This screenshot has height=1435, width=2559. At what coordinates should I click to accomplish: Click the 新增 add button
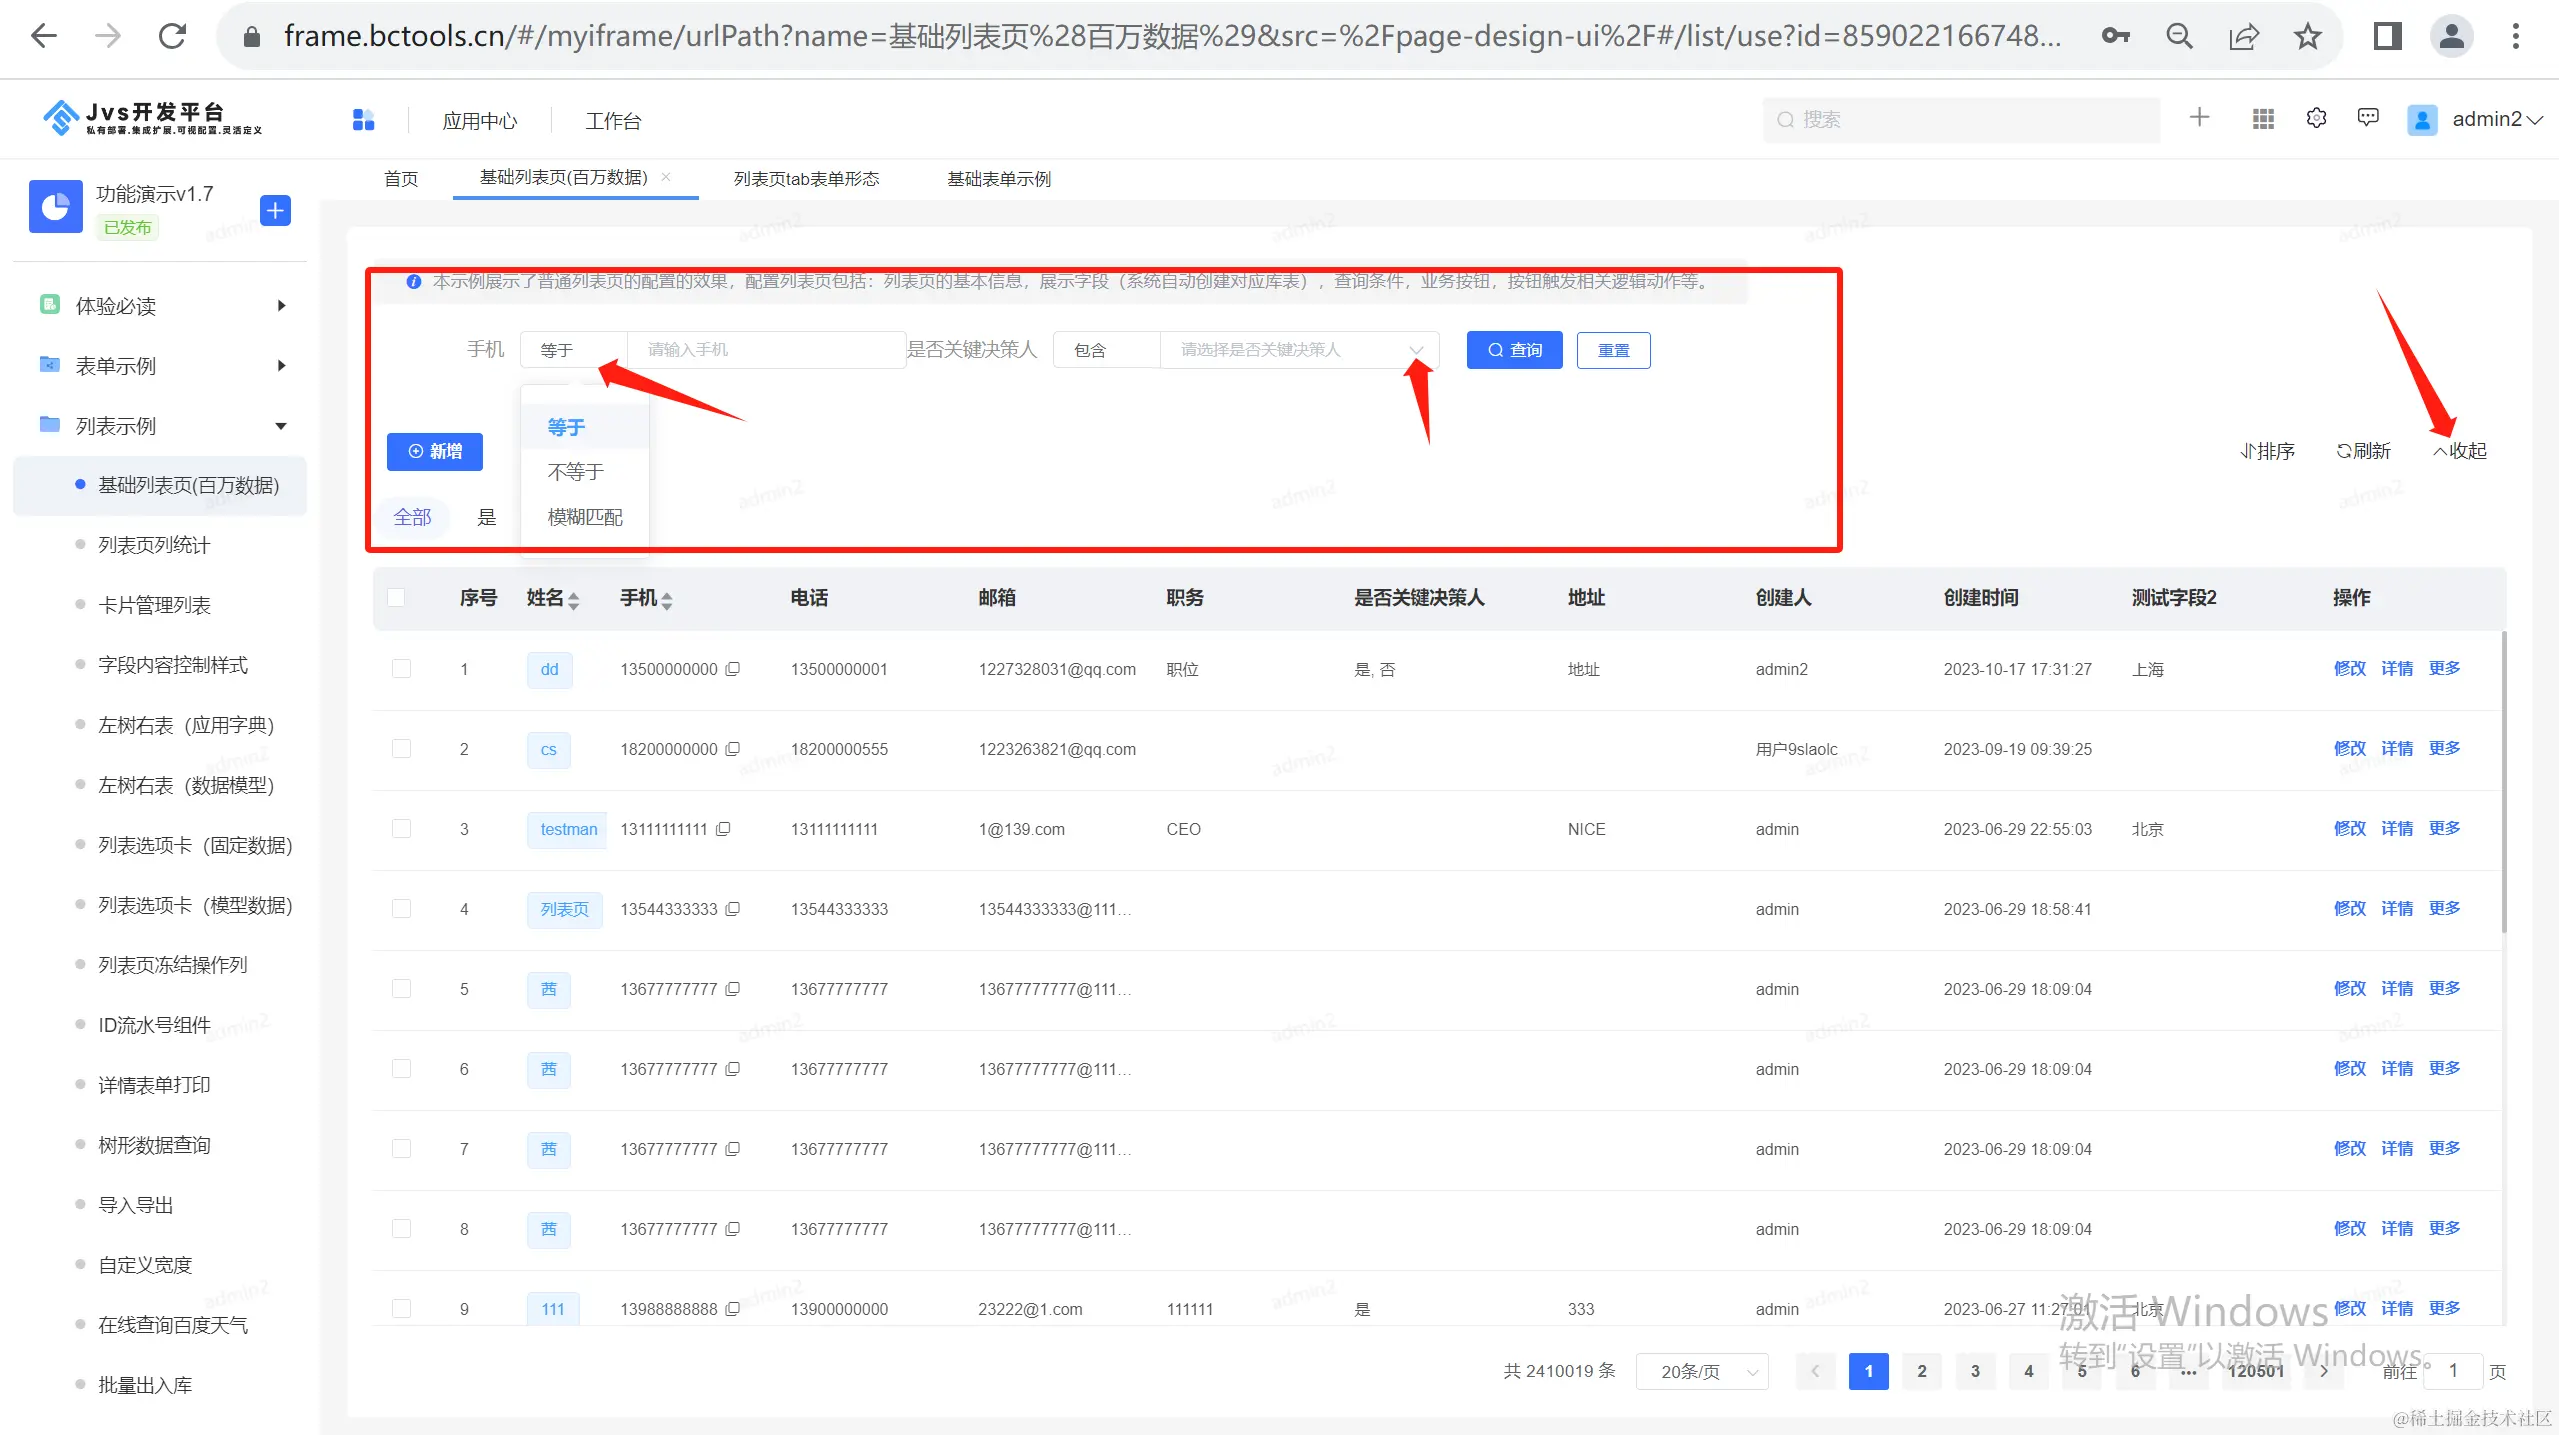[x=435, y=452]
